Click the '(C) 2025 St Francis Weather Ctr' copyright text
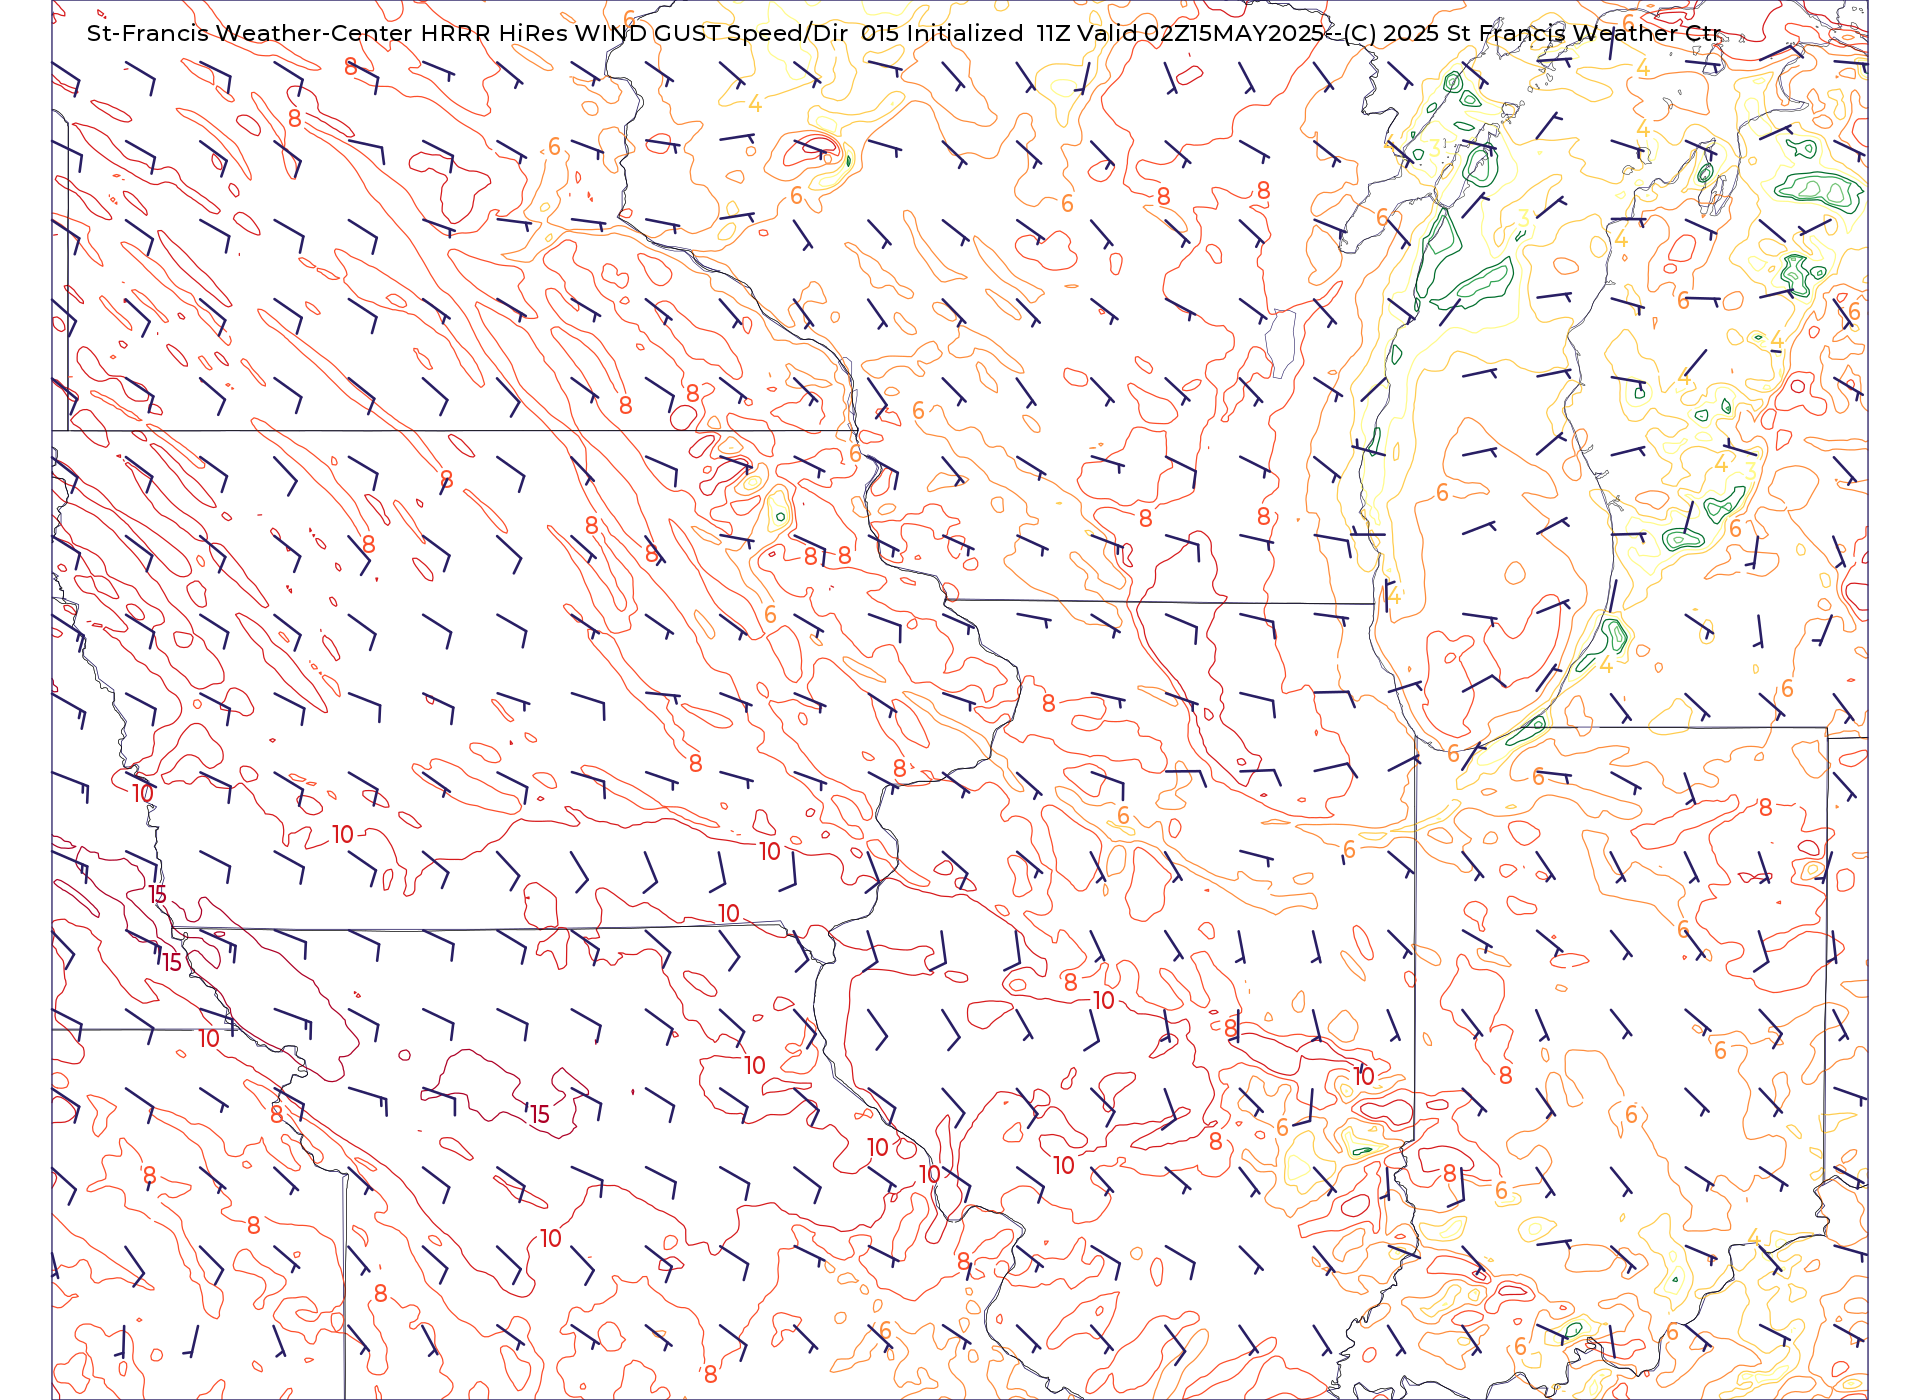 coord(1532,33)
